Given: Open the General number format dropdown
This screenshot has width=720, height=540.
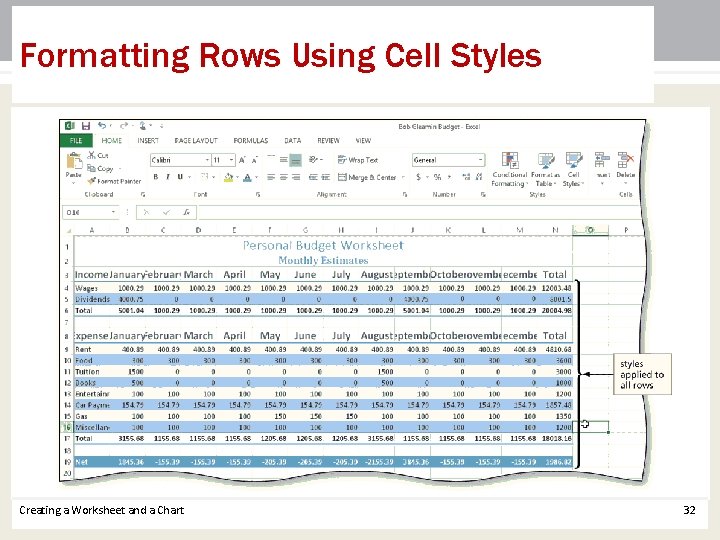Looking at the screenshot, I should [x=480, y=160].
